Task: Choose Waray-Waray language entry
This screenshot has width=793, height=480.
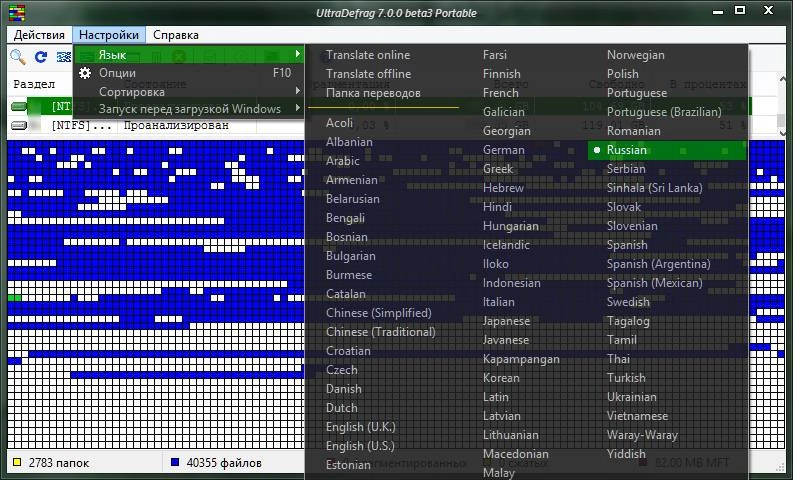Action: coord(642,435)
